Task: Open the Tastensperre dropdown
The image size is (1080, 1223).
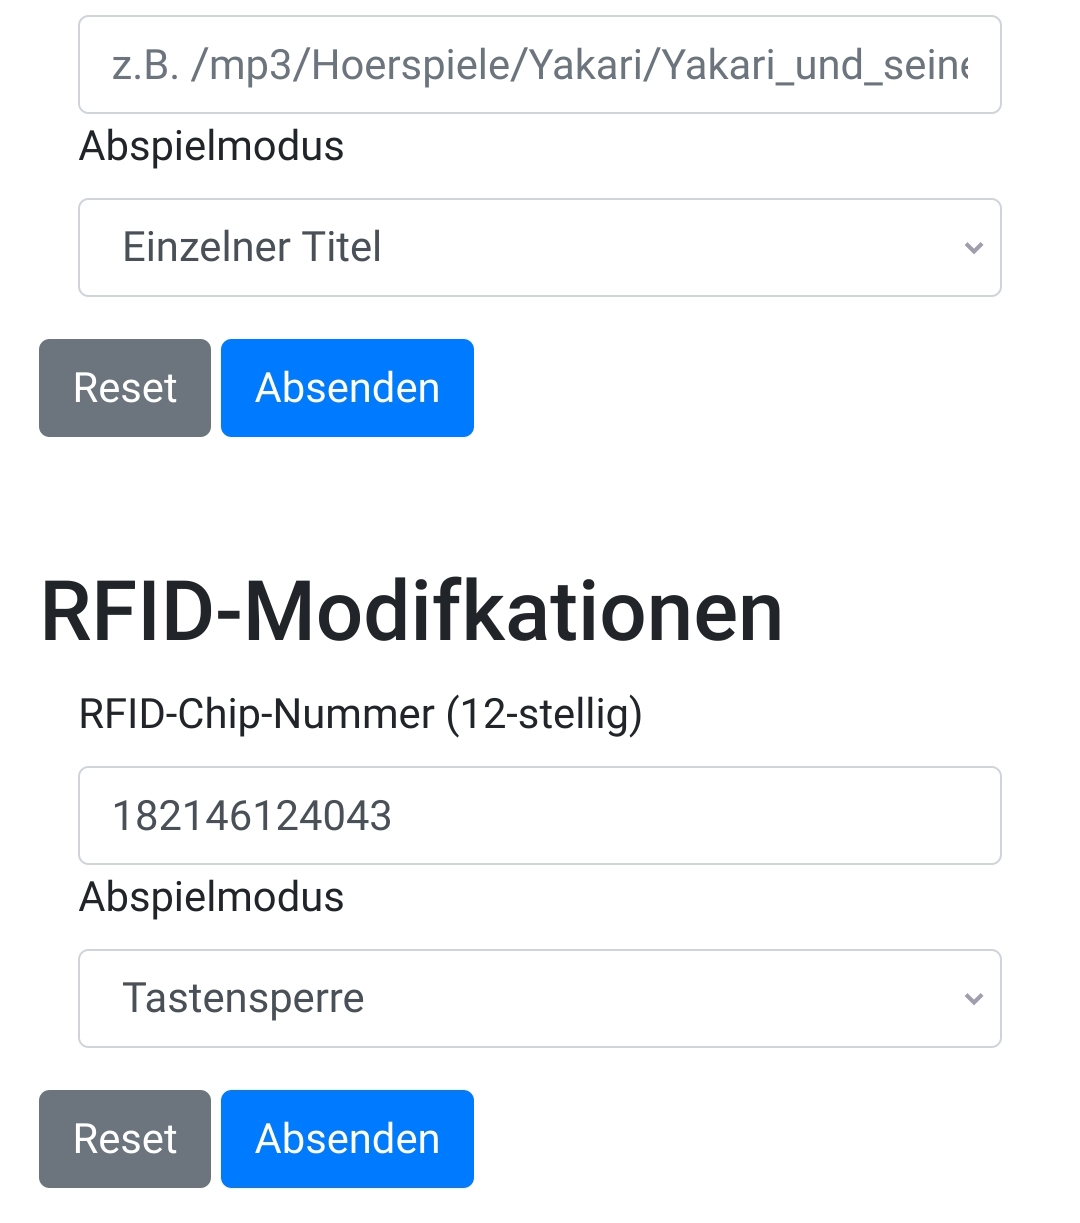Action: point(540,998)
